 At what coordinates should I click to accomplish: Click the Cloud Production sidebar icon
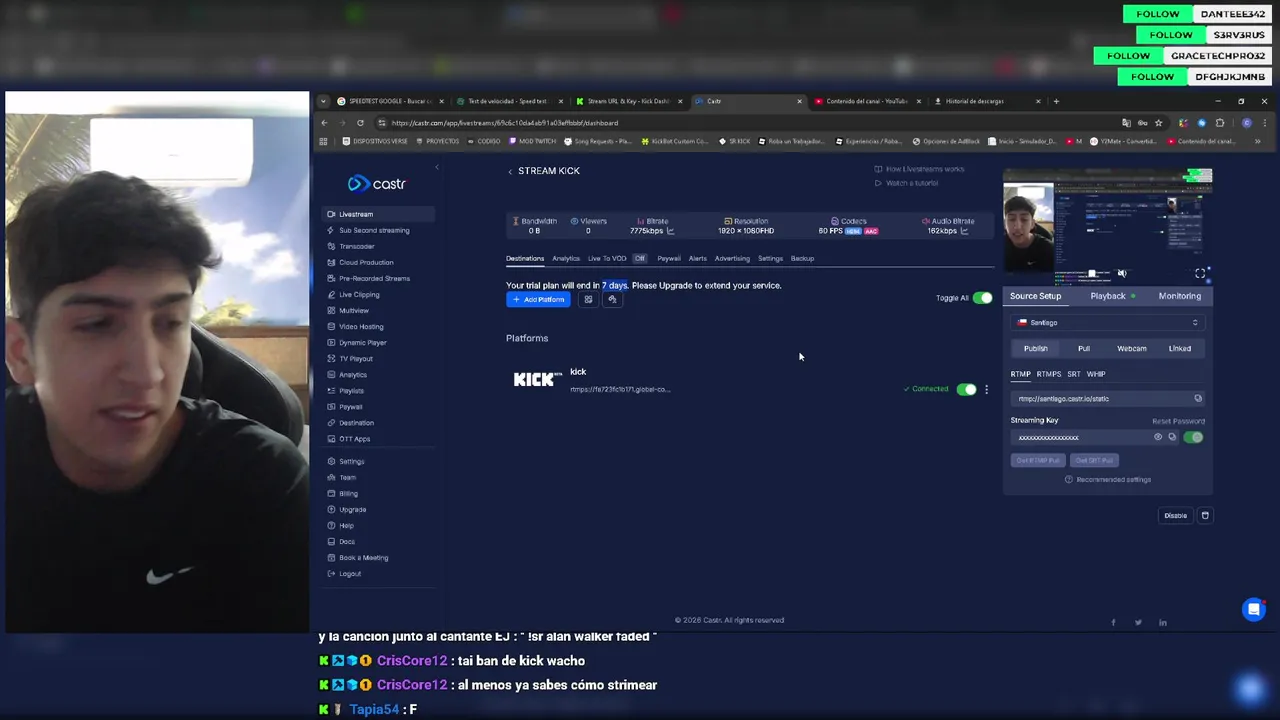tap(331, 262)
